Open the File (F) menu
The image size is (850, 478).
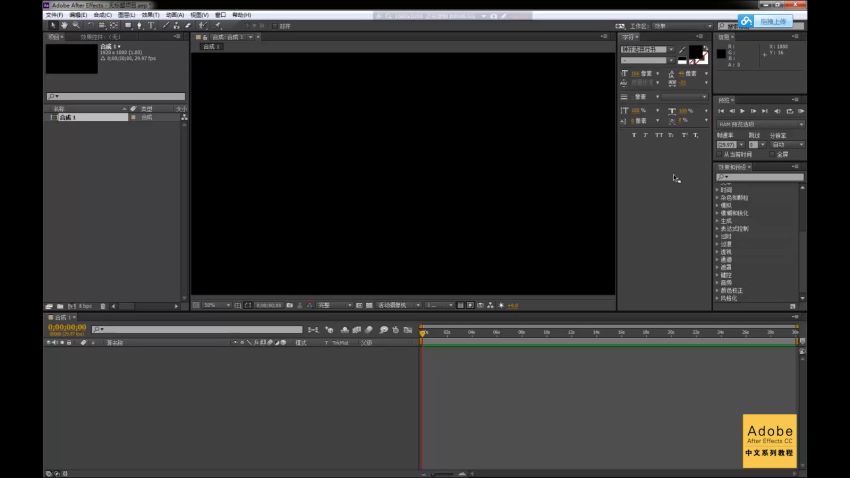pyautogui.click(x=54, y=15)
